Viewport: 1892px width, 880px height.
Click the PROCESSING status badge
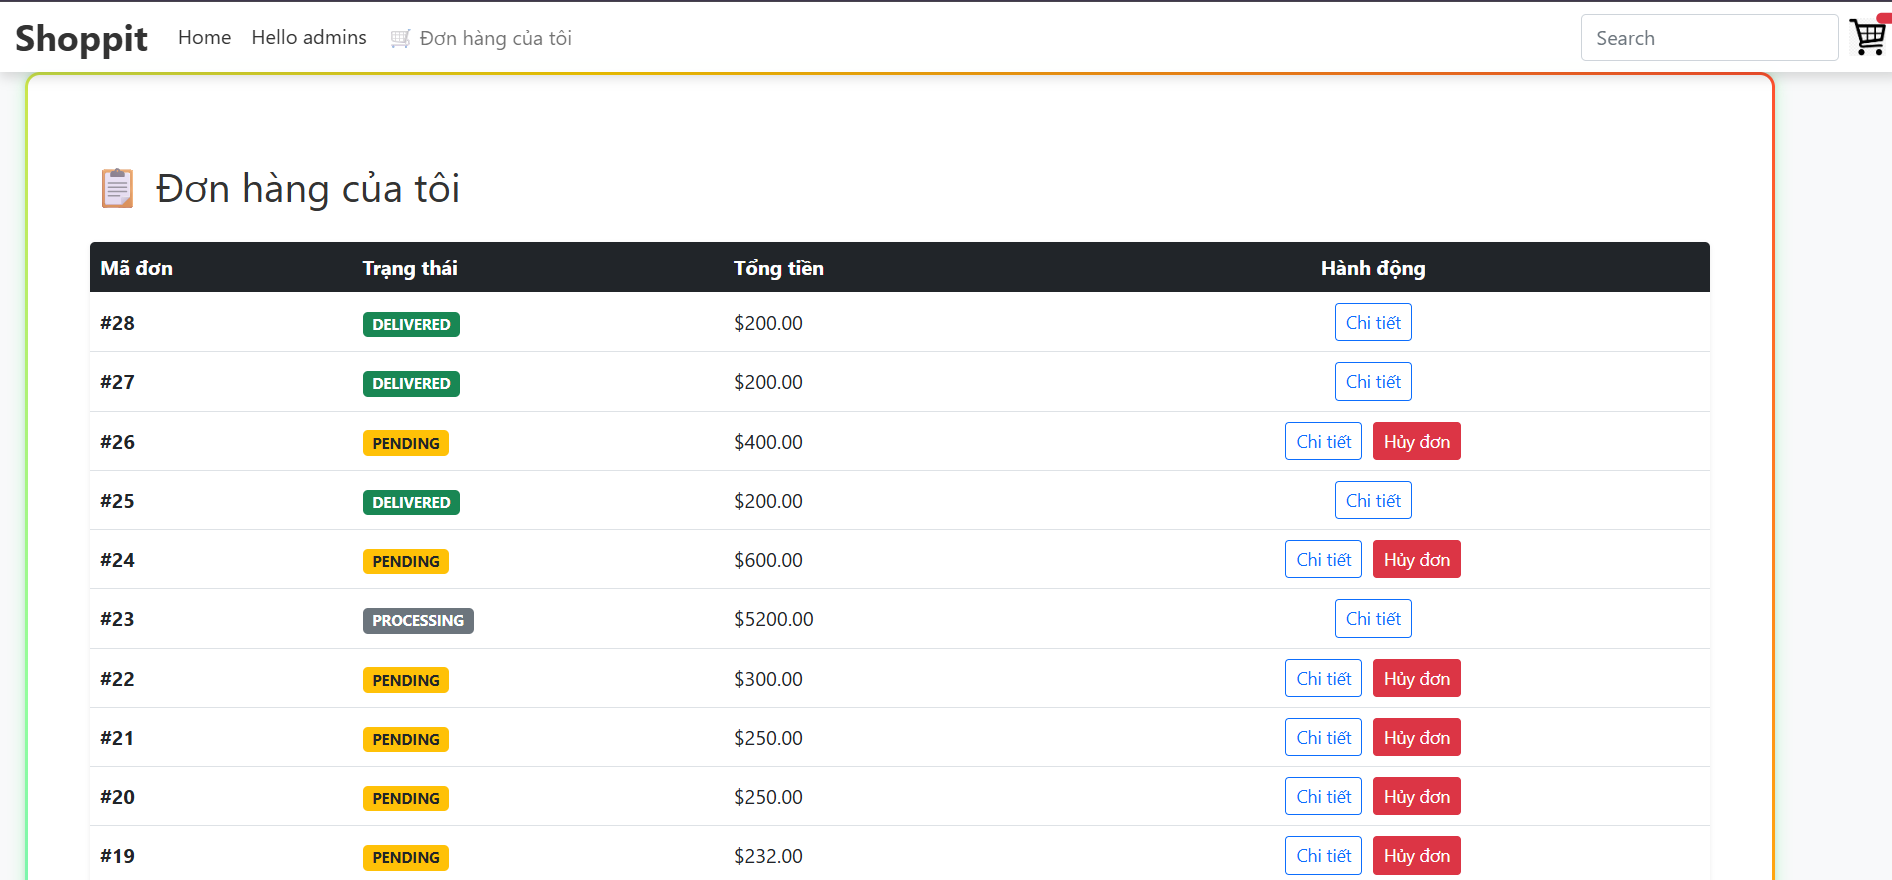[x=418, y=621]
